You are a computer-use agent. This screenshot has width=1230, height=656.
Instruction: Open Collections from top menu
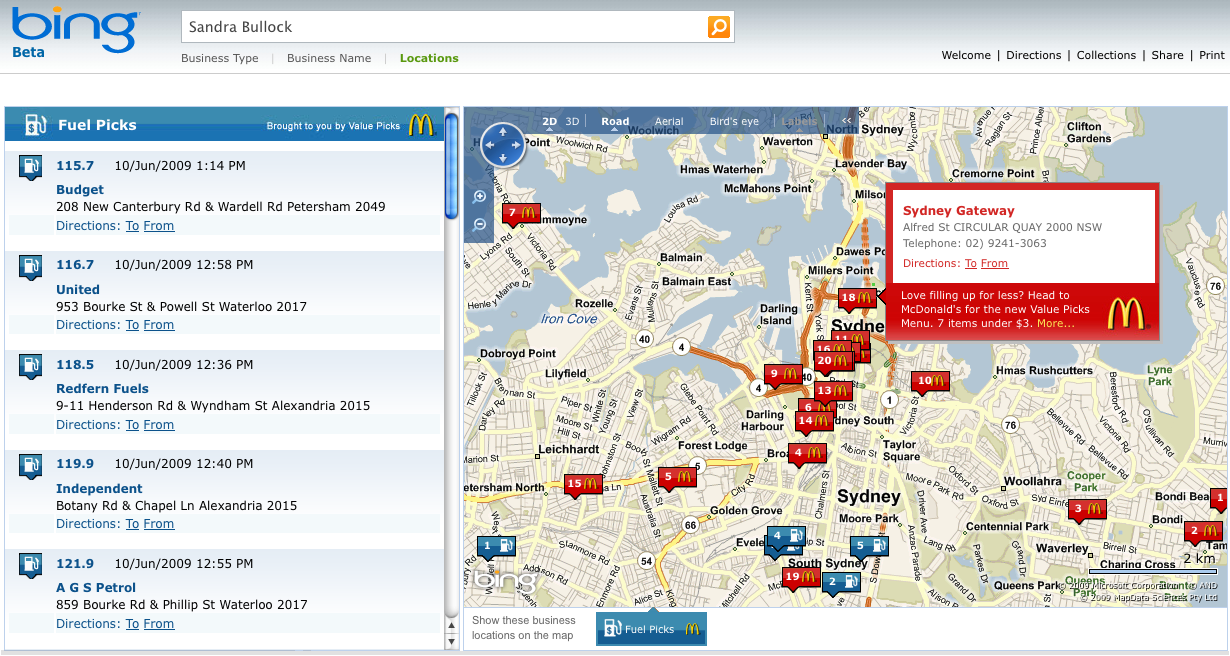(x=1106, y=55)
